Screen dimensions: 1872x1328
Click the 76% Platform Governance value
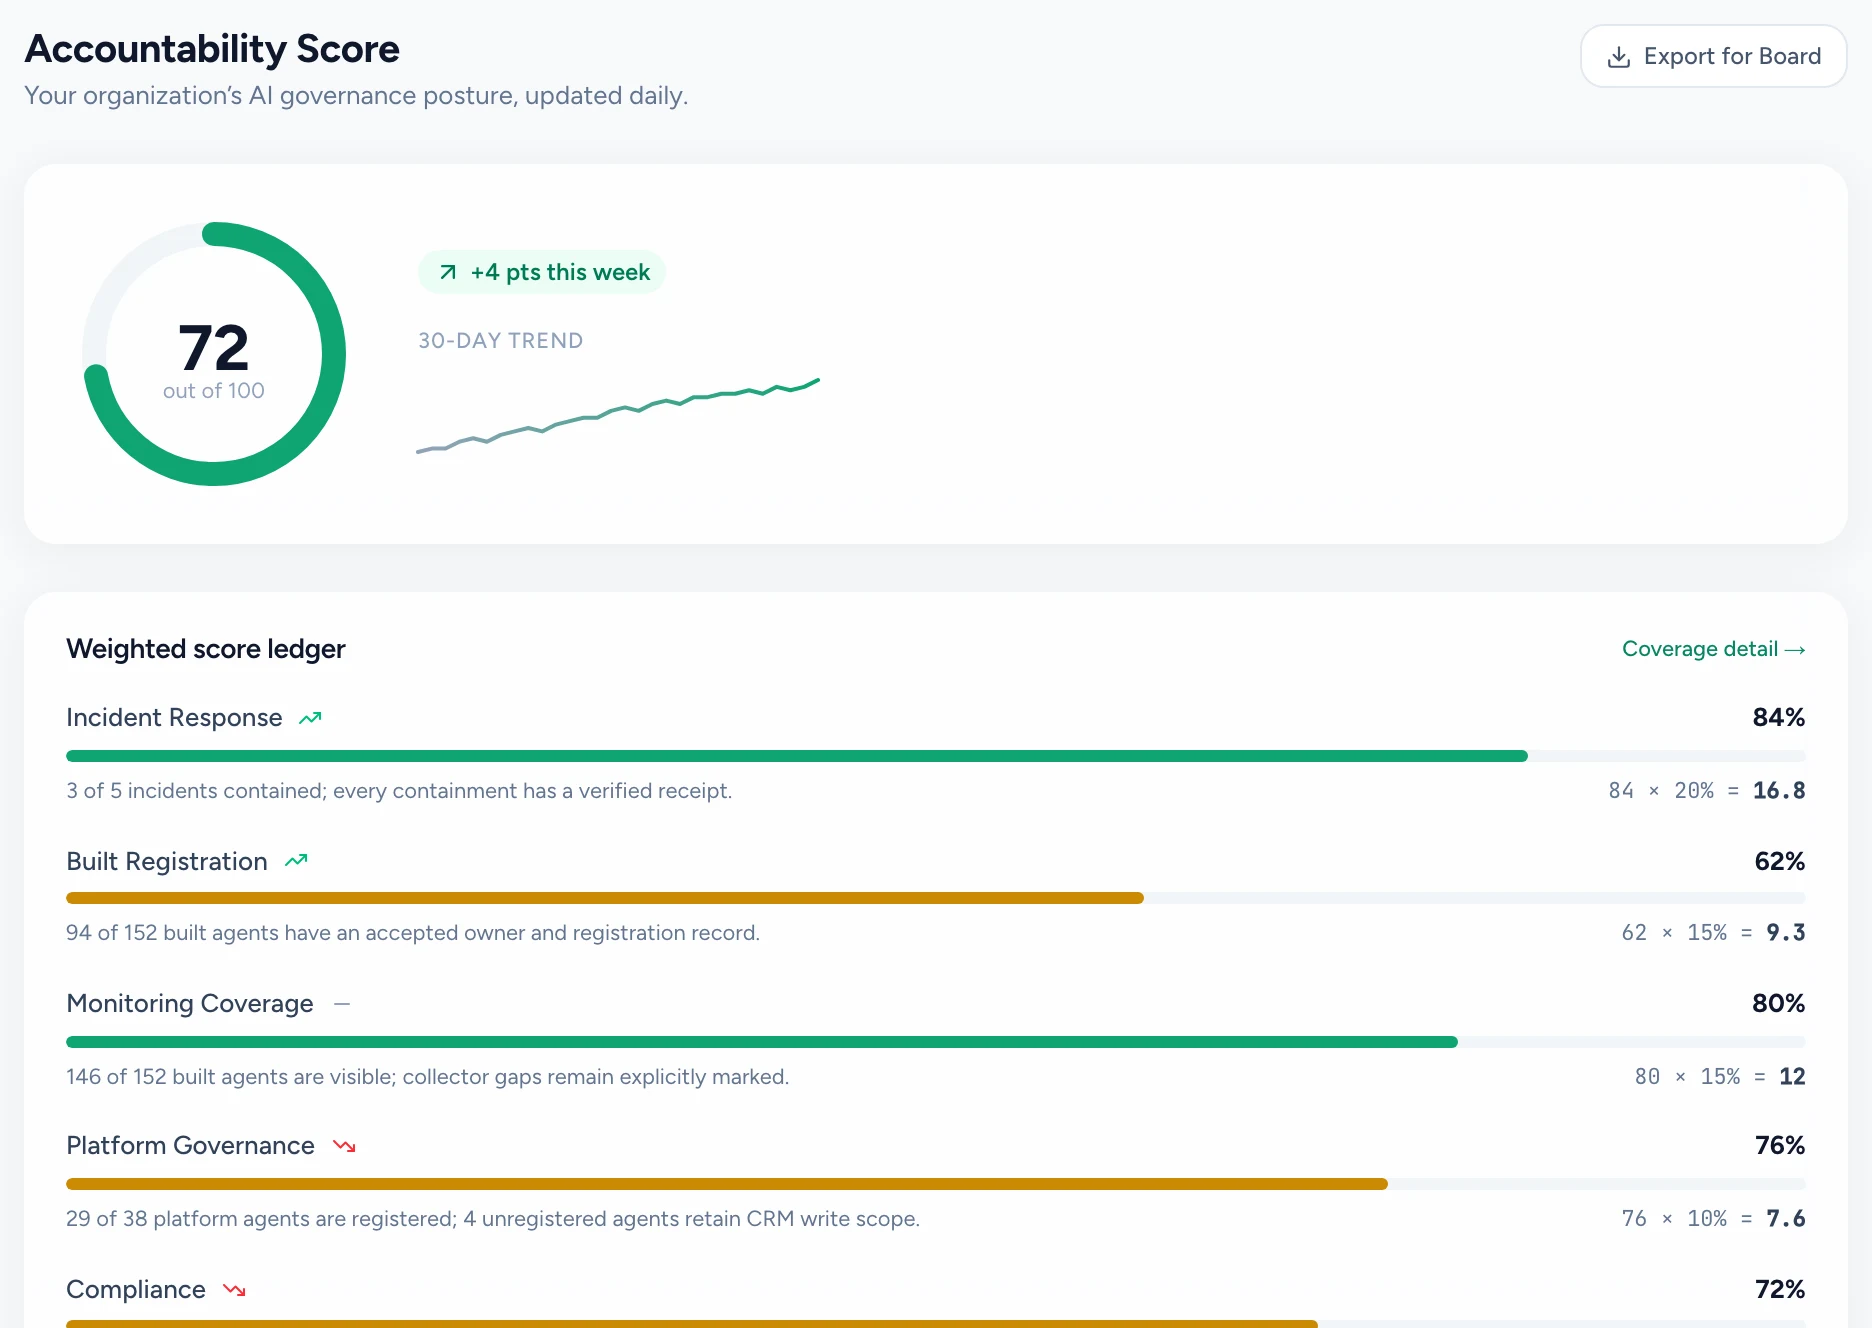pyautogui.click(x=1780, y=1145)
